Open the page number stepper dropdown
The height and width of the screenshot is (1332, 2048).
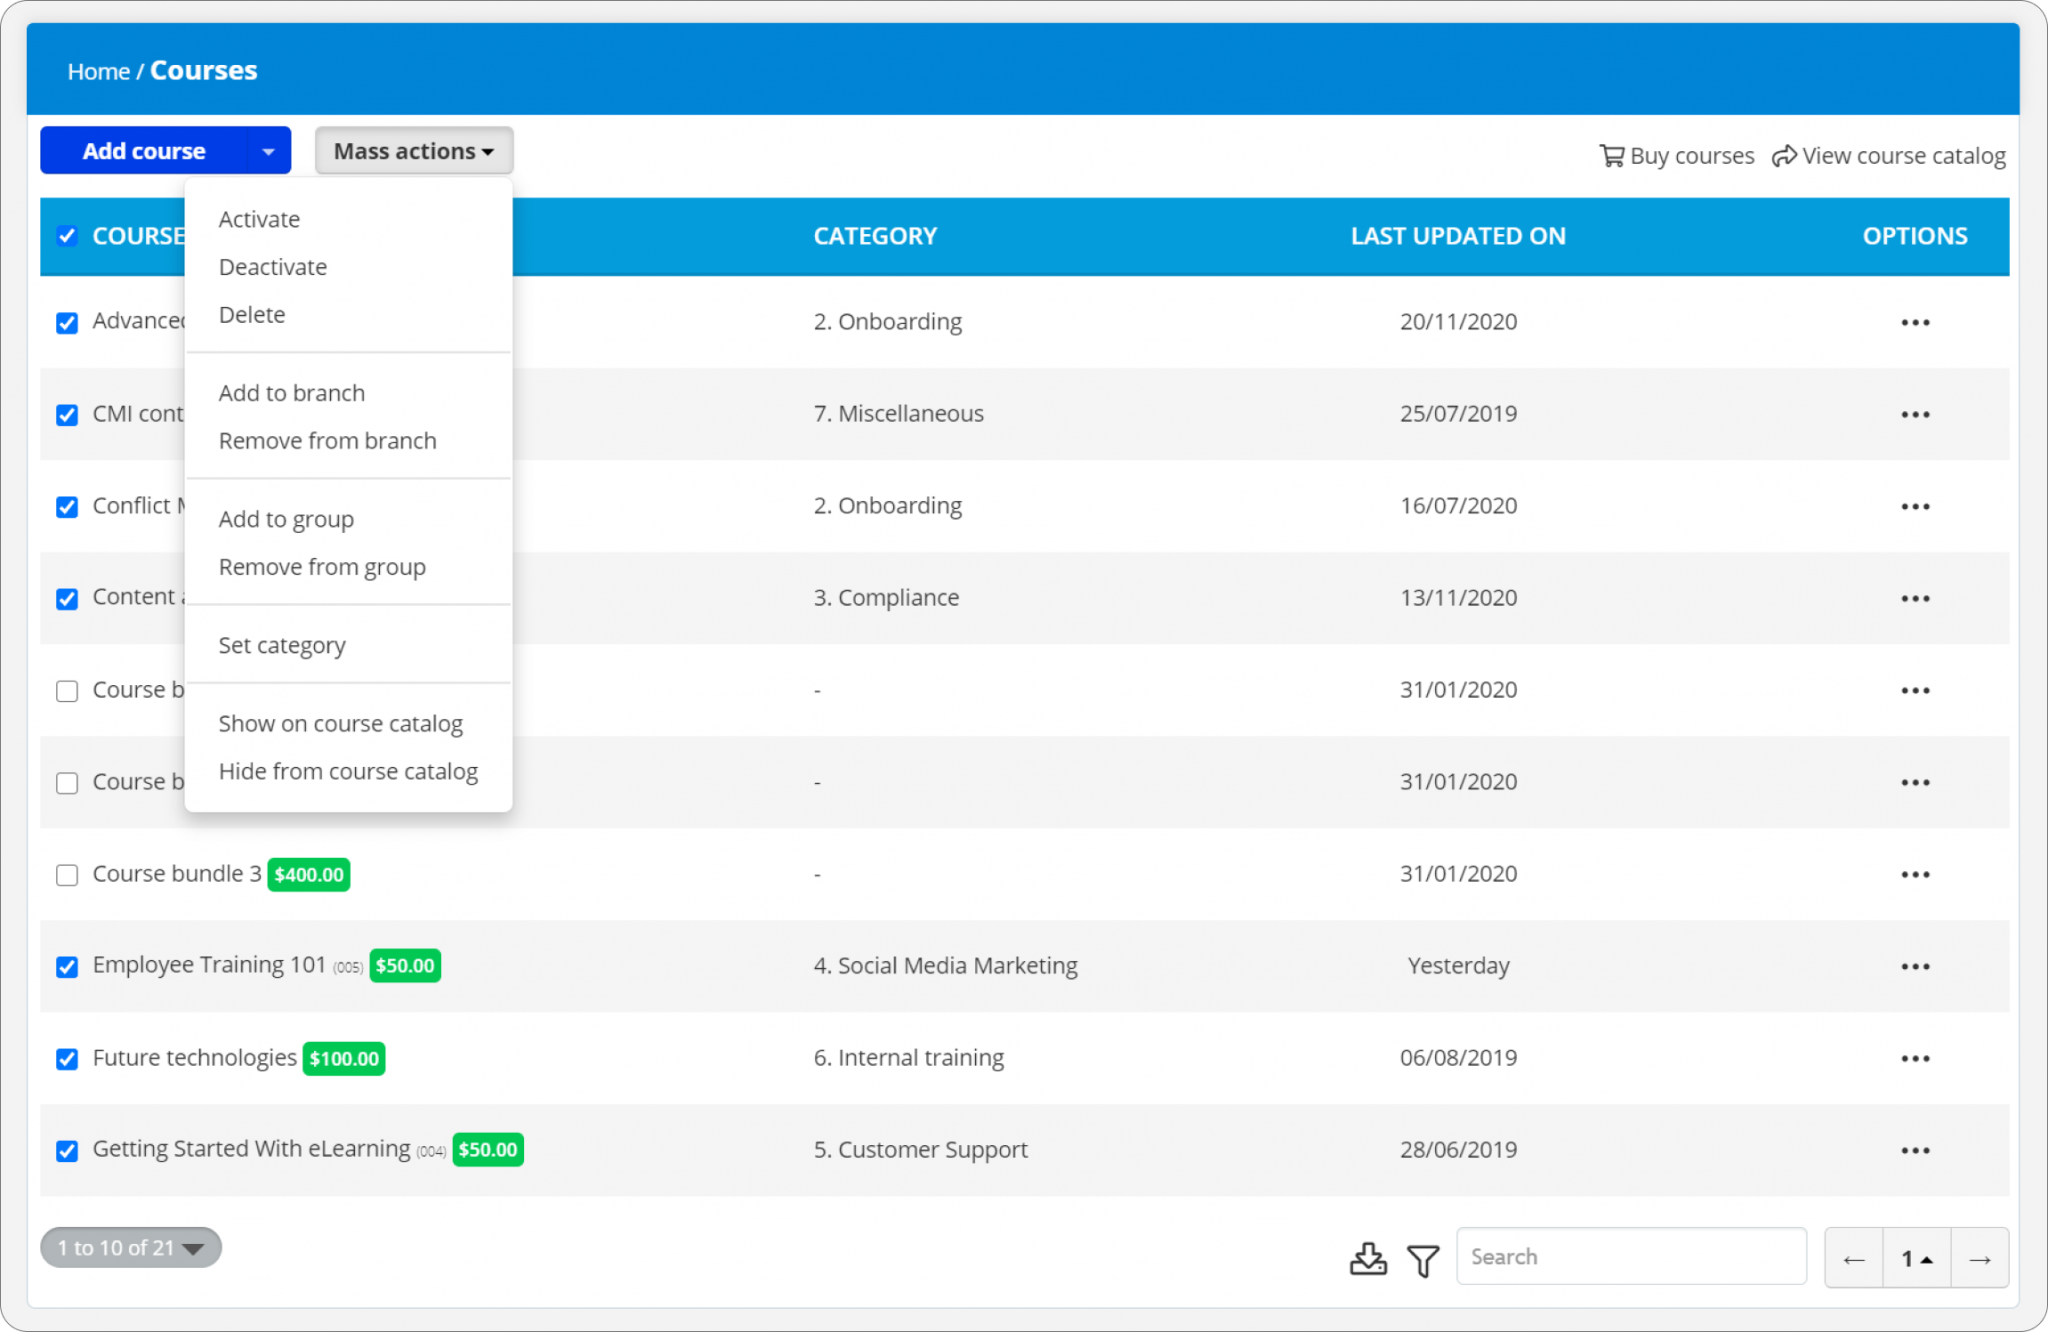[1917, 1258]
